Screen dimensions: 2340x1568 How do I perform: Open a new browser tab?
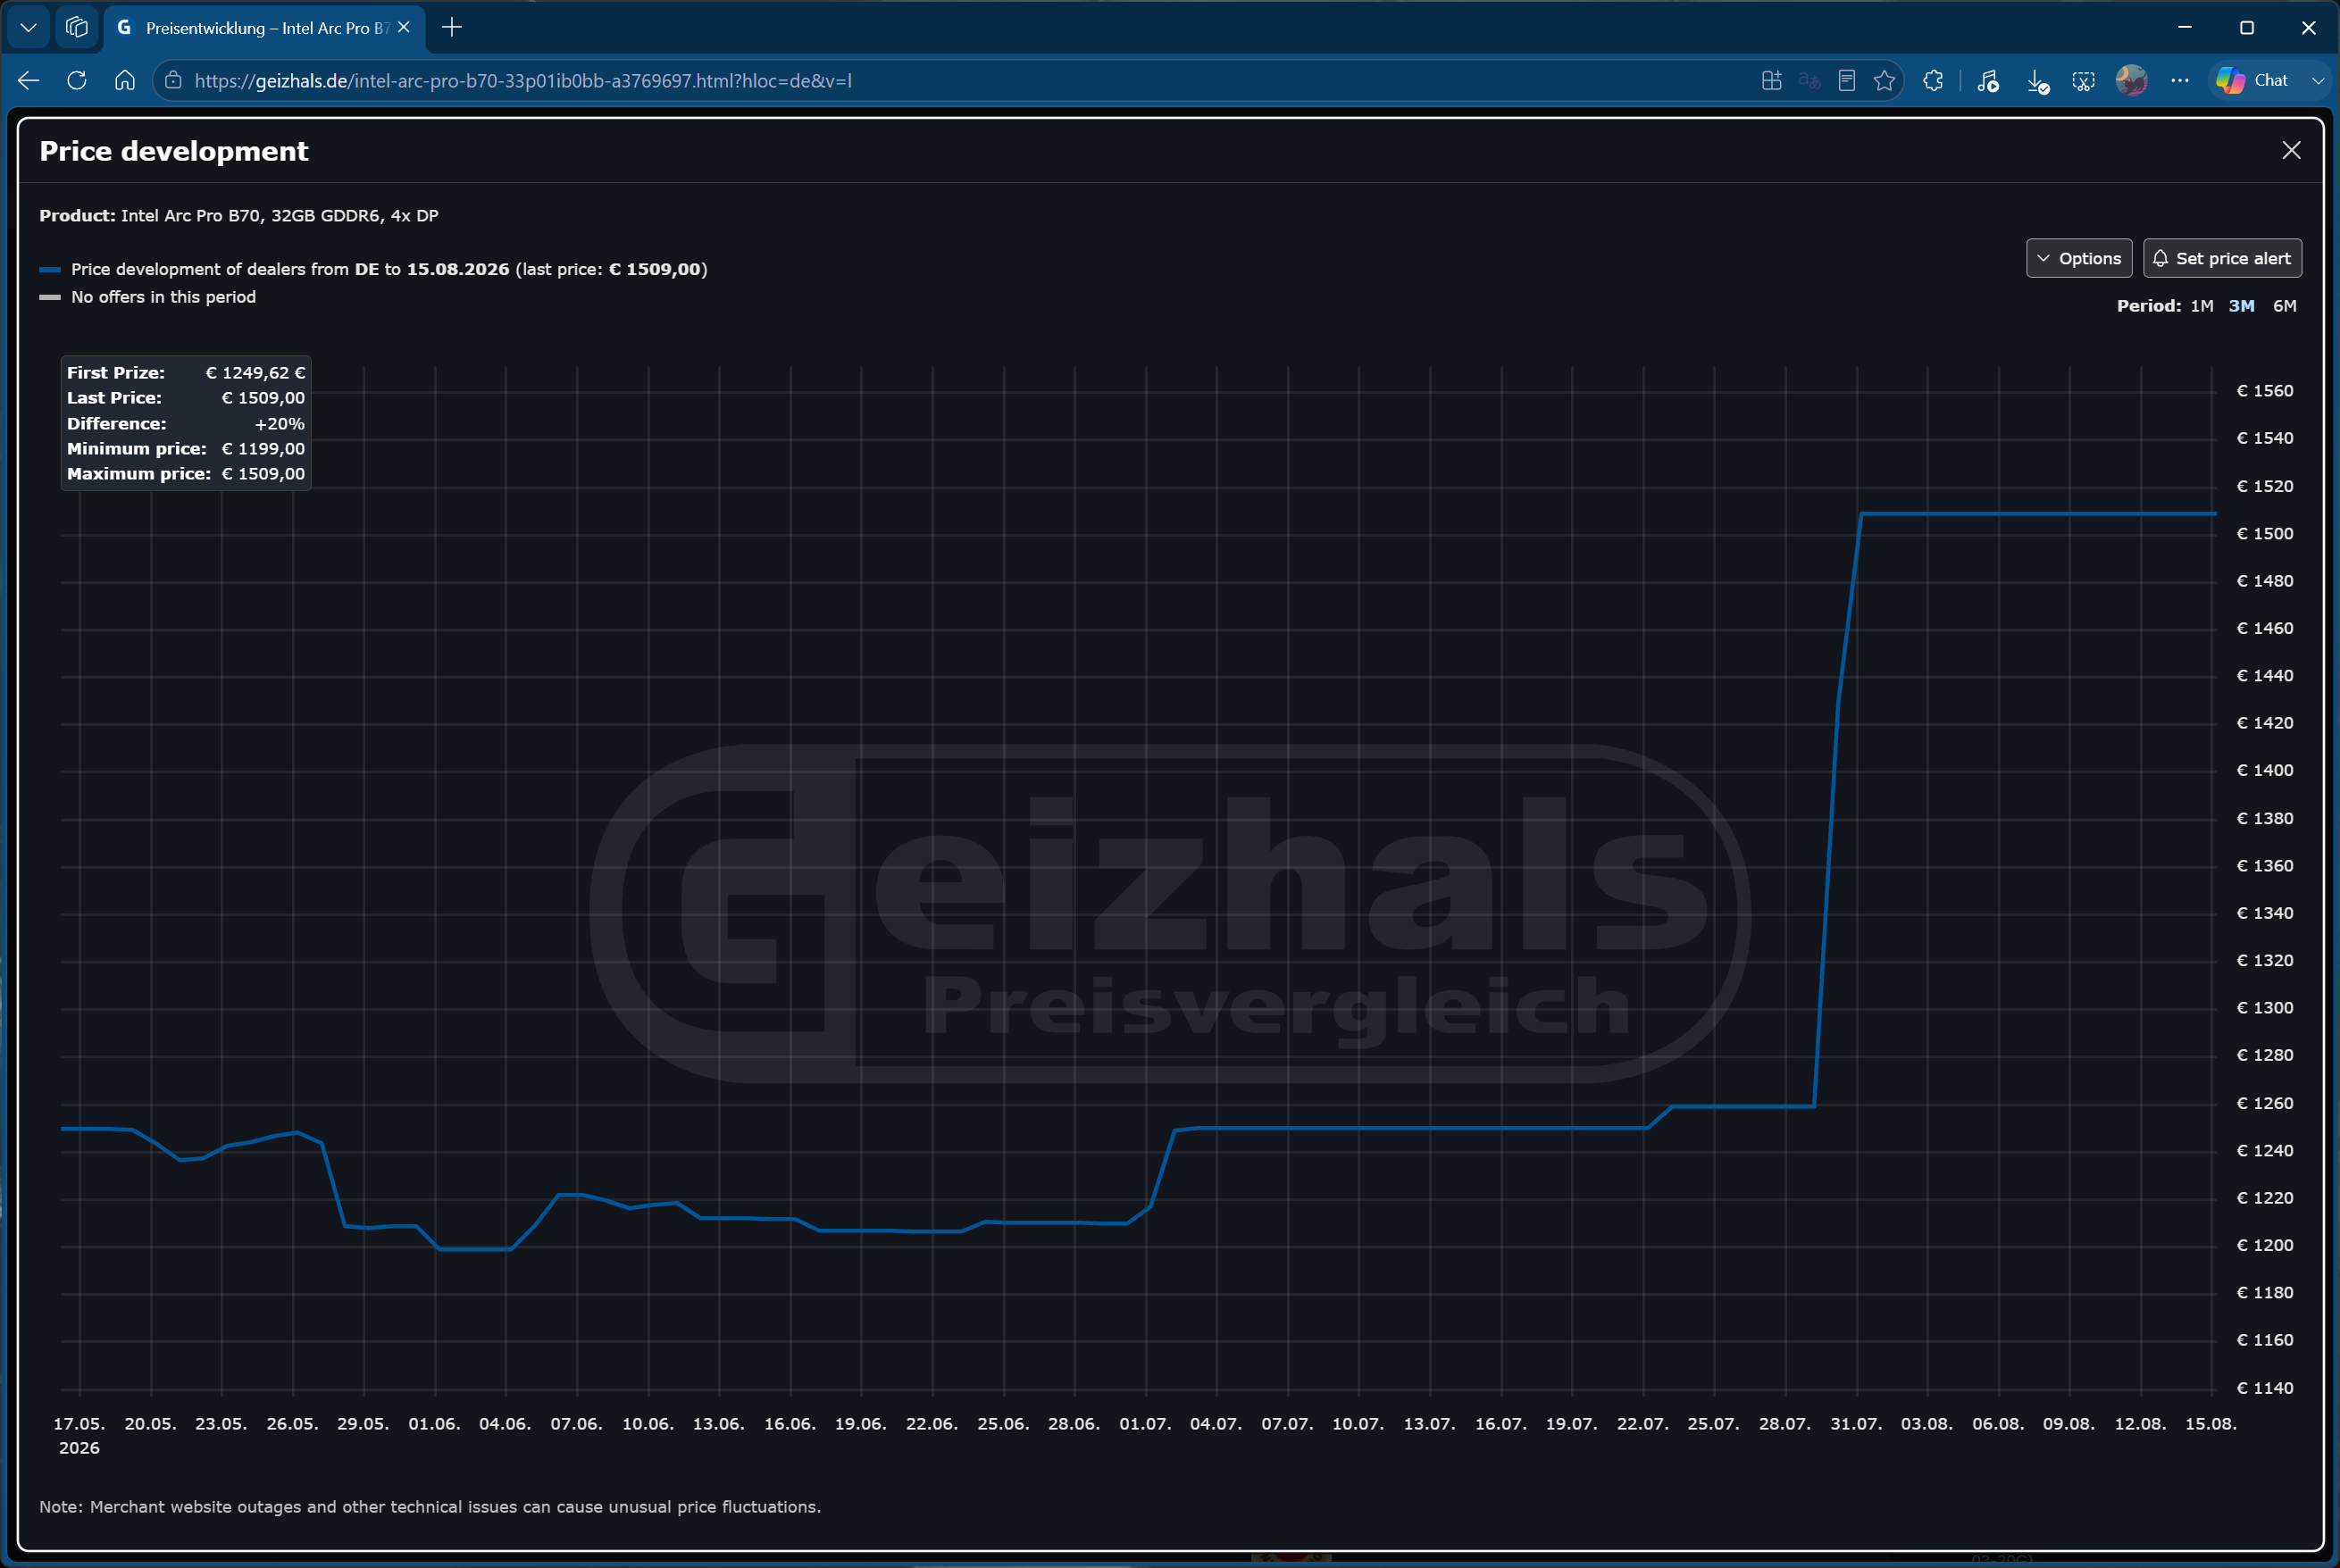[452, 28]
